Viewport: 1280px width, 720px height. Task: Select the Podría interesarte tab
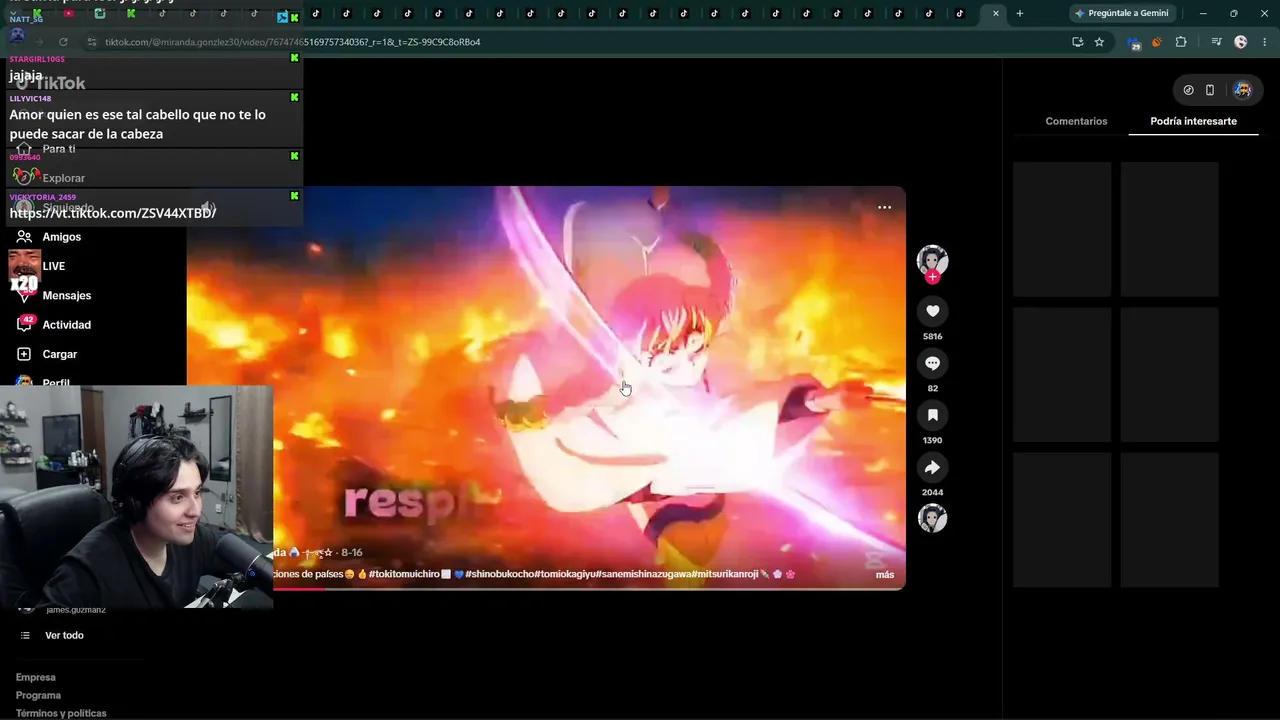tap(1193, 121)
